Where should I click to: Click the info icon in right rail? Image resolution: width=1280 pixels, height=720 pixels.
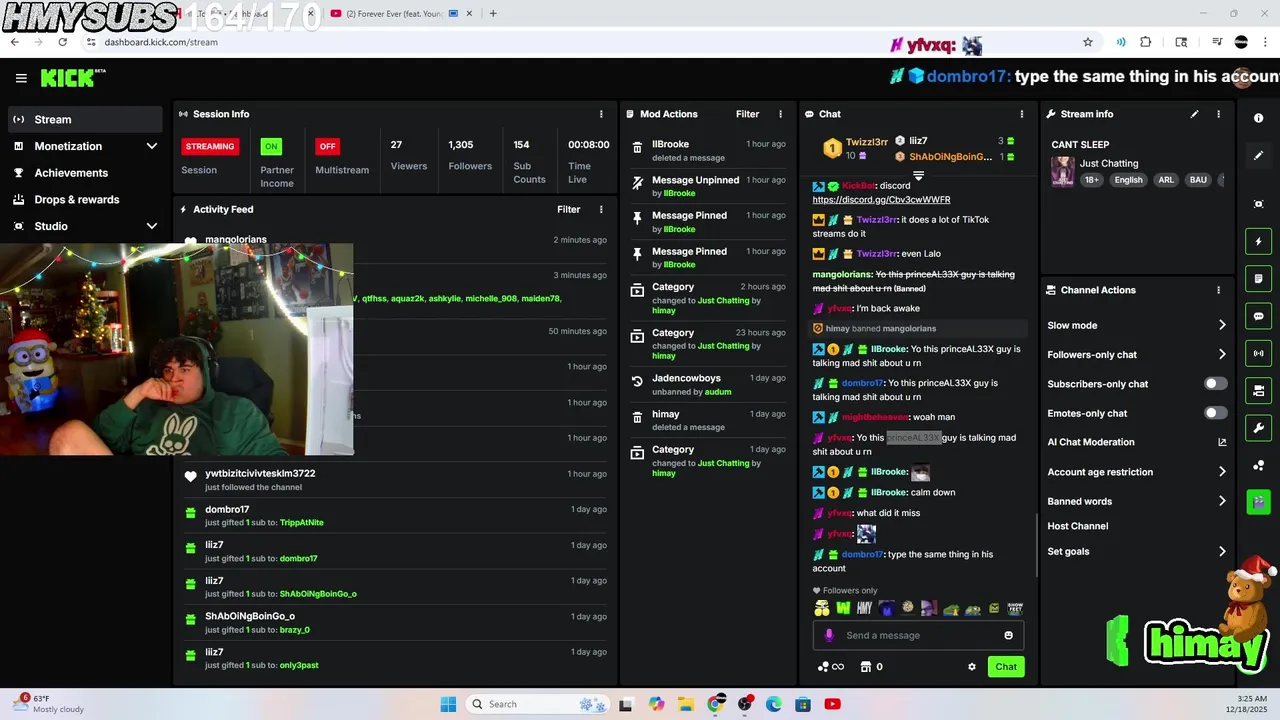1258,118
